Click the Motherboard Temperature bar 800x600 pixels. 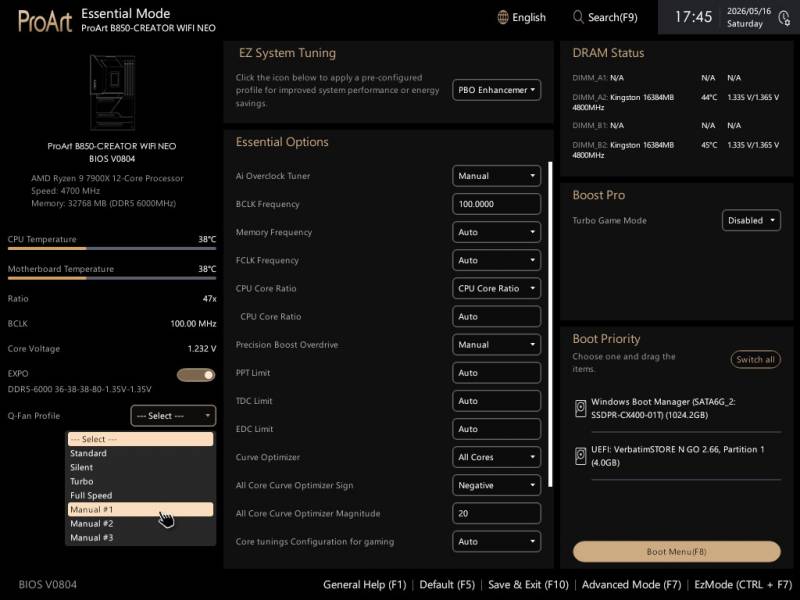pyautogui.click(x=112, y=278)
